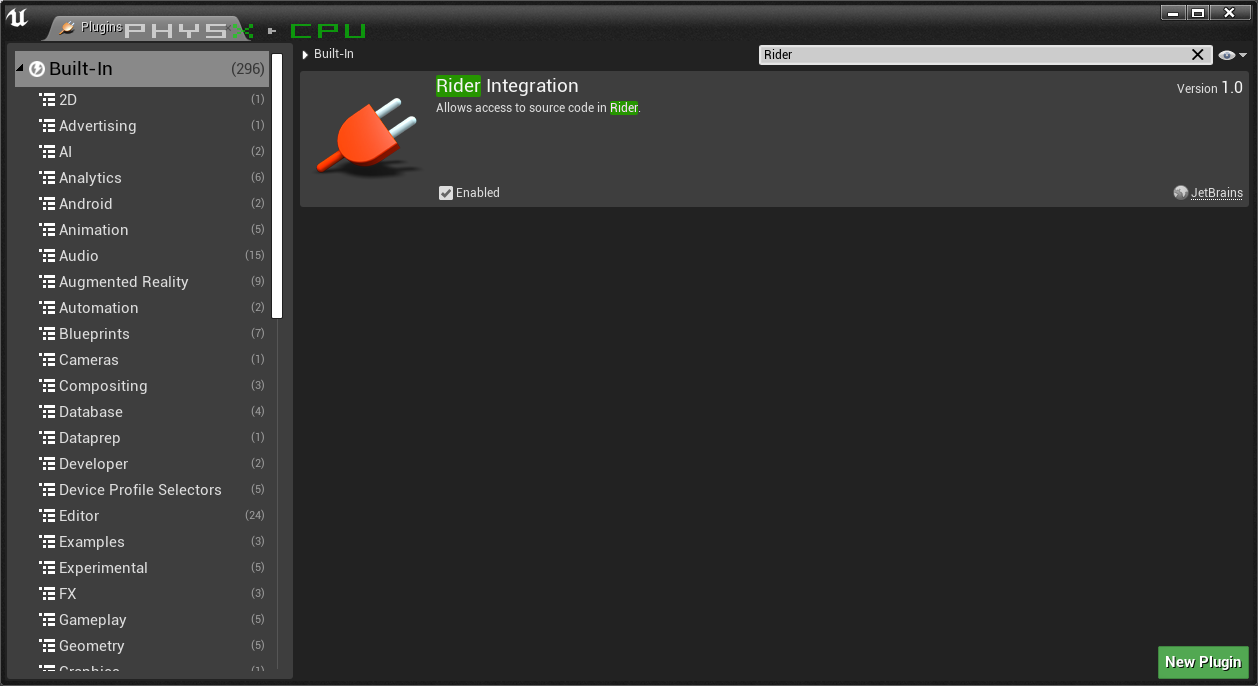This screenshot has width=1258, height=686.
Task: Click the Dataprep category list icon
Action: pyautogui.click(x=47, y=438)
